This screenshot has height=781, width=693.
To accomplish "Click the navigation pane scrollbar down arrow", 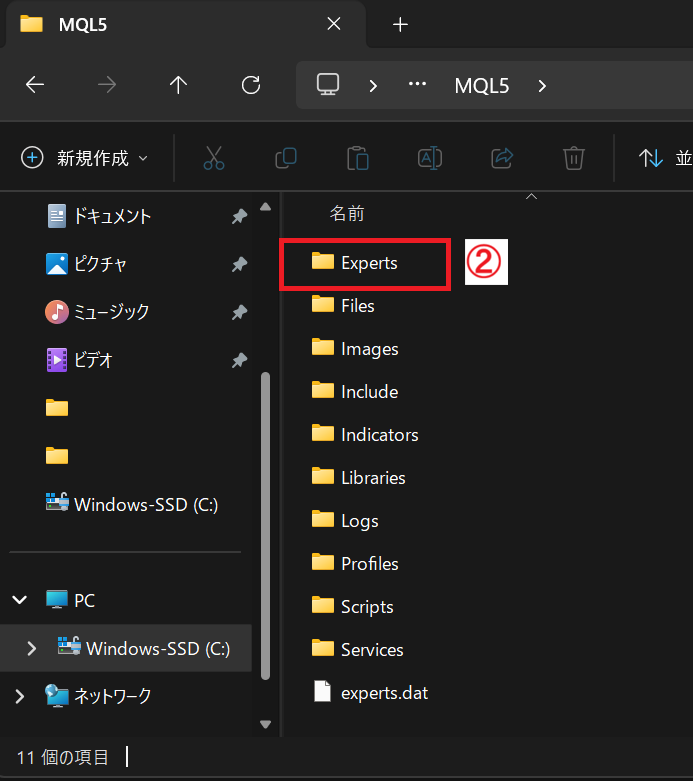I will point(265,724).
